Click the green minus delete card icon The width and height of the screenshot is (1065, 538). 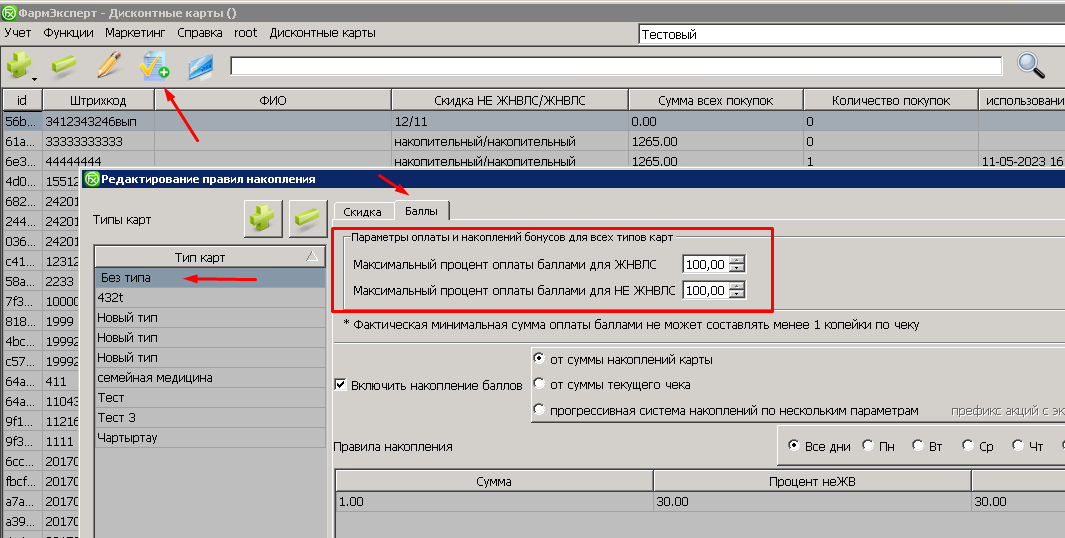64,66
